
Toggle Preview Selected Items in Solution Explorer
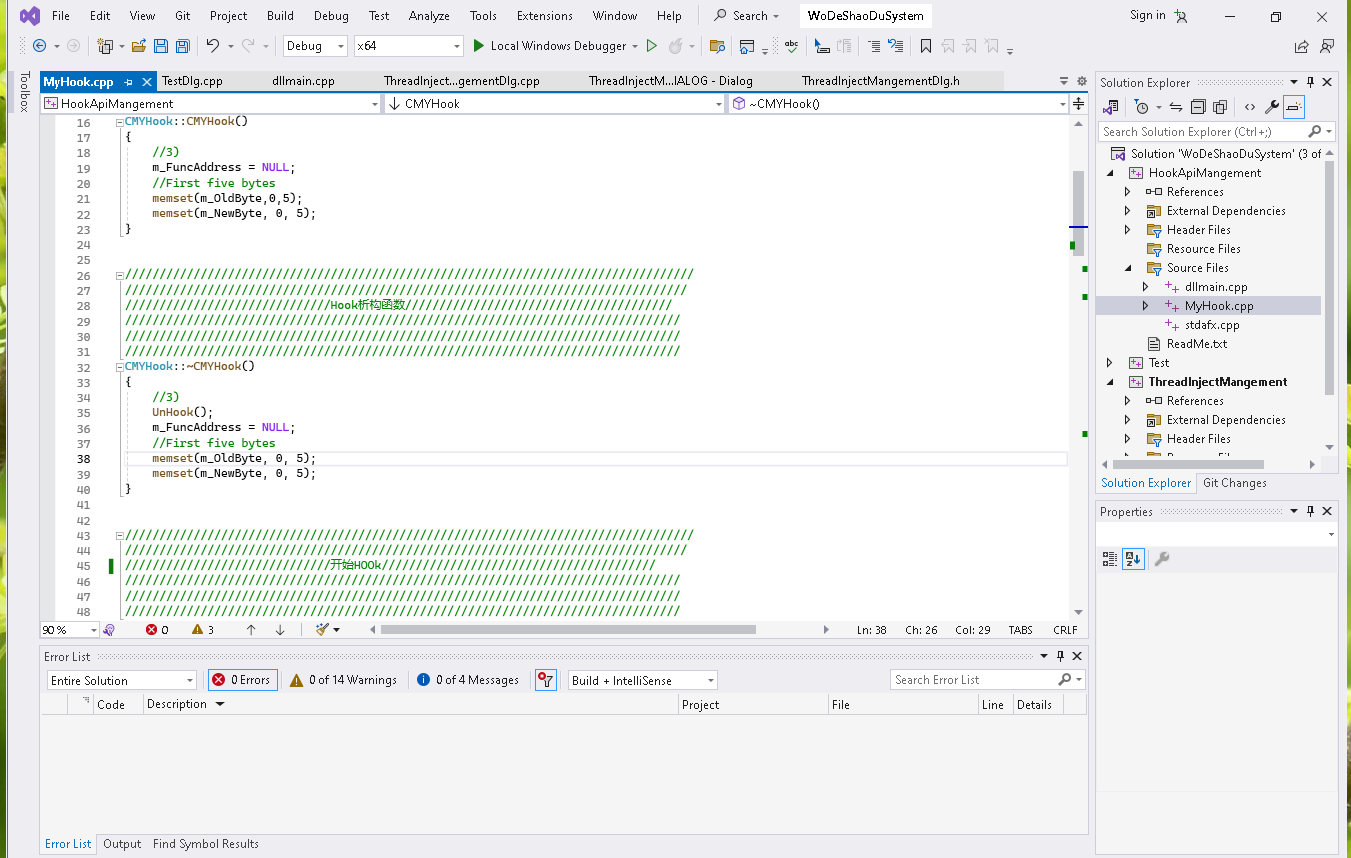tap(1294, 107)
